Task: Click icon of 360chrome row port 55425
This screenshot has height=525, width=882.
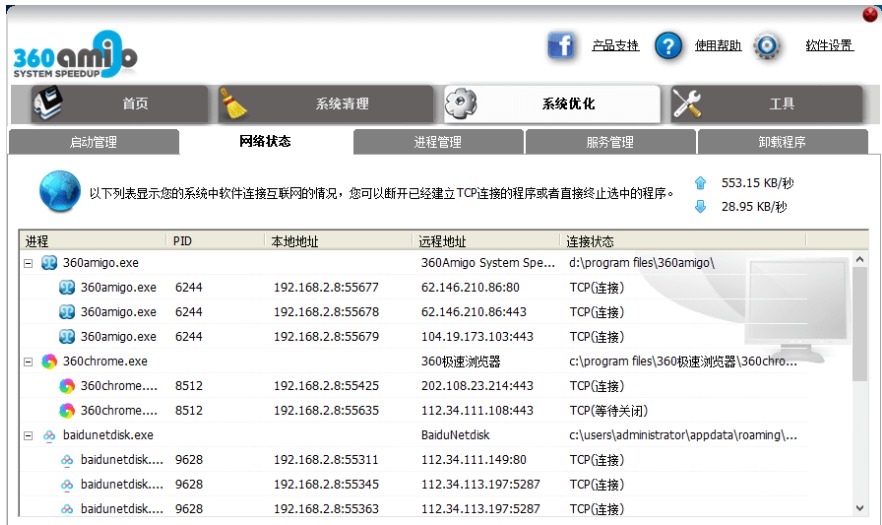Action: click(67, 385)
